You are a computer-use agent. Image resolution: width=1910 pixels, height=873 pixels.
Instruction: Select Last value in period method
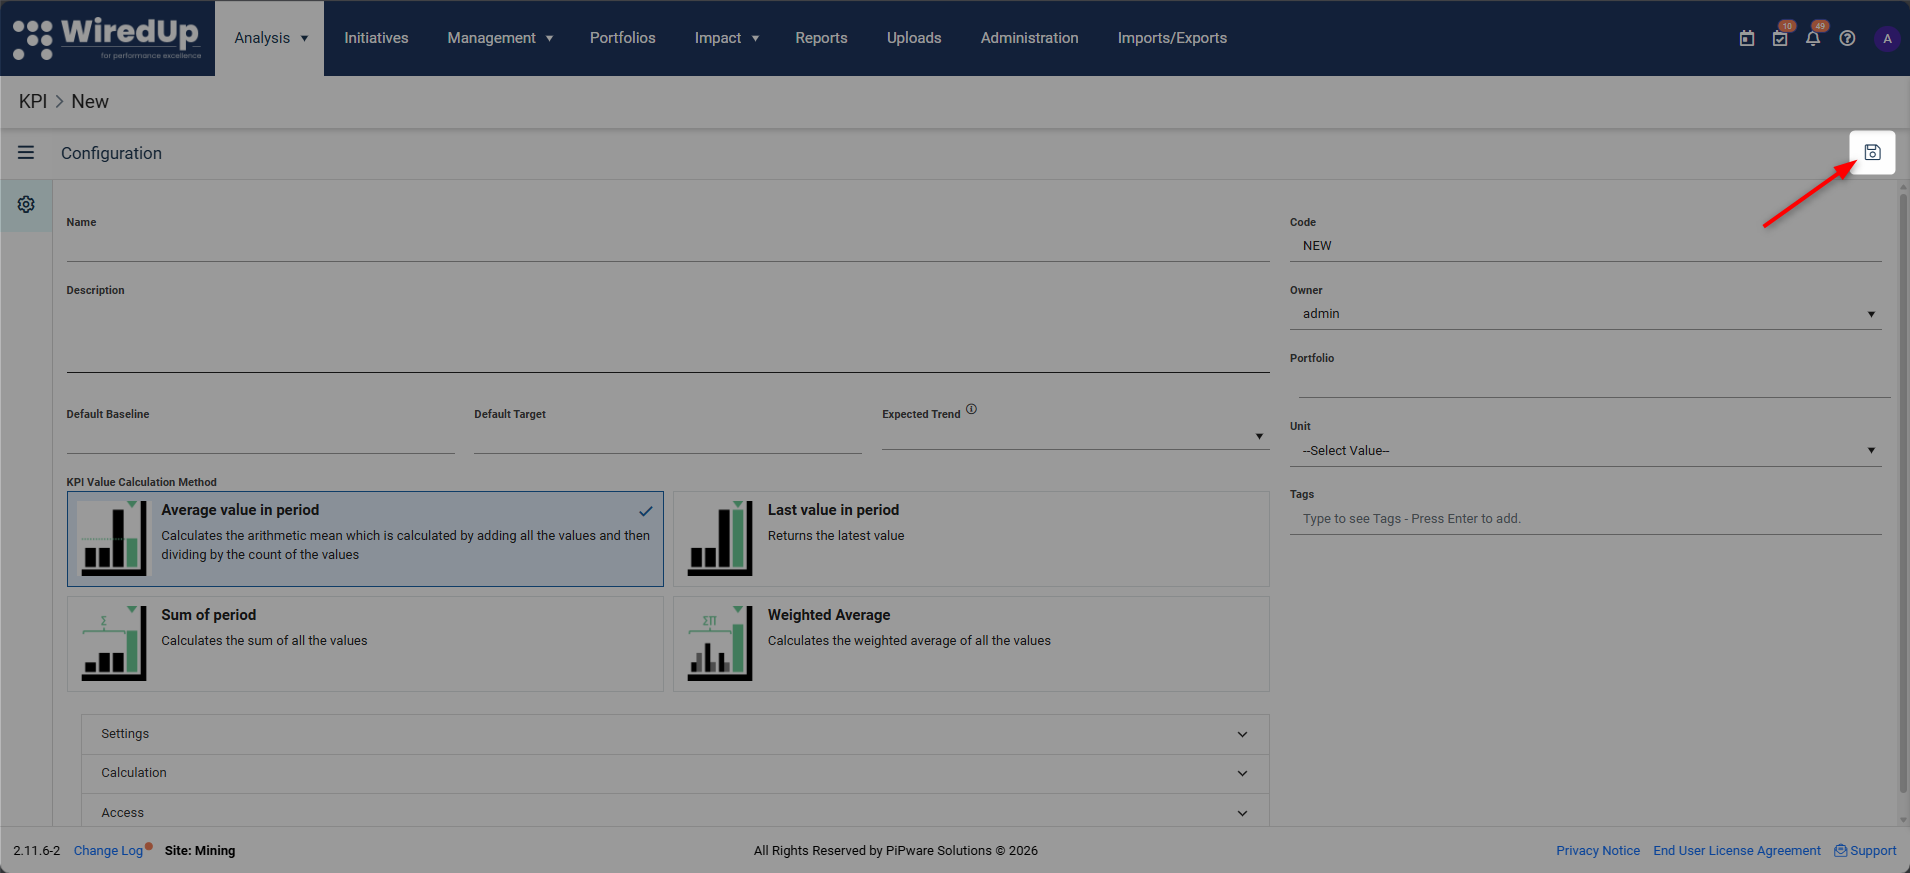pos(971,539)
